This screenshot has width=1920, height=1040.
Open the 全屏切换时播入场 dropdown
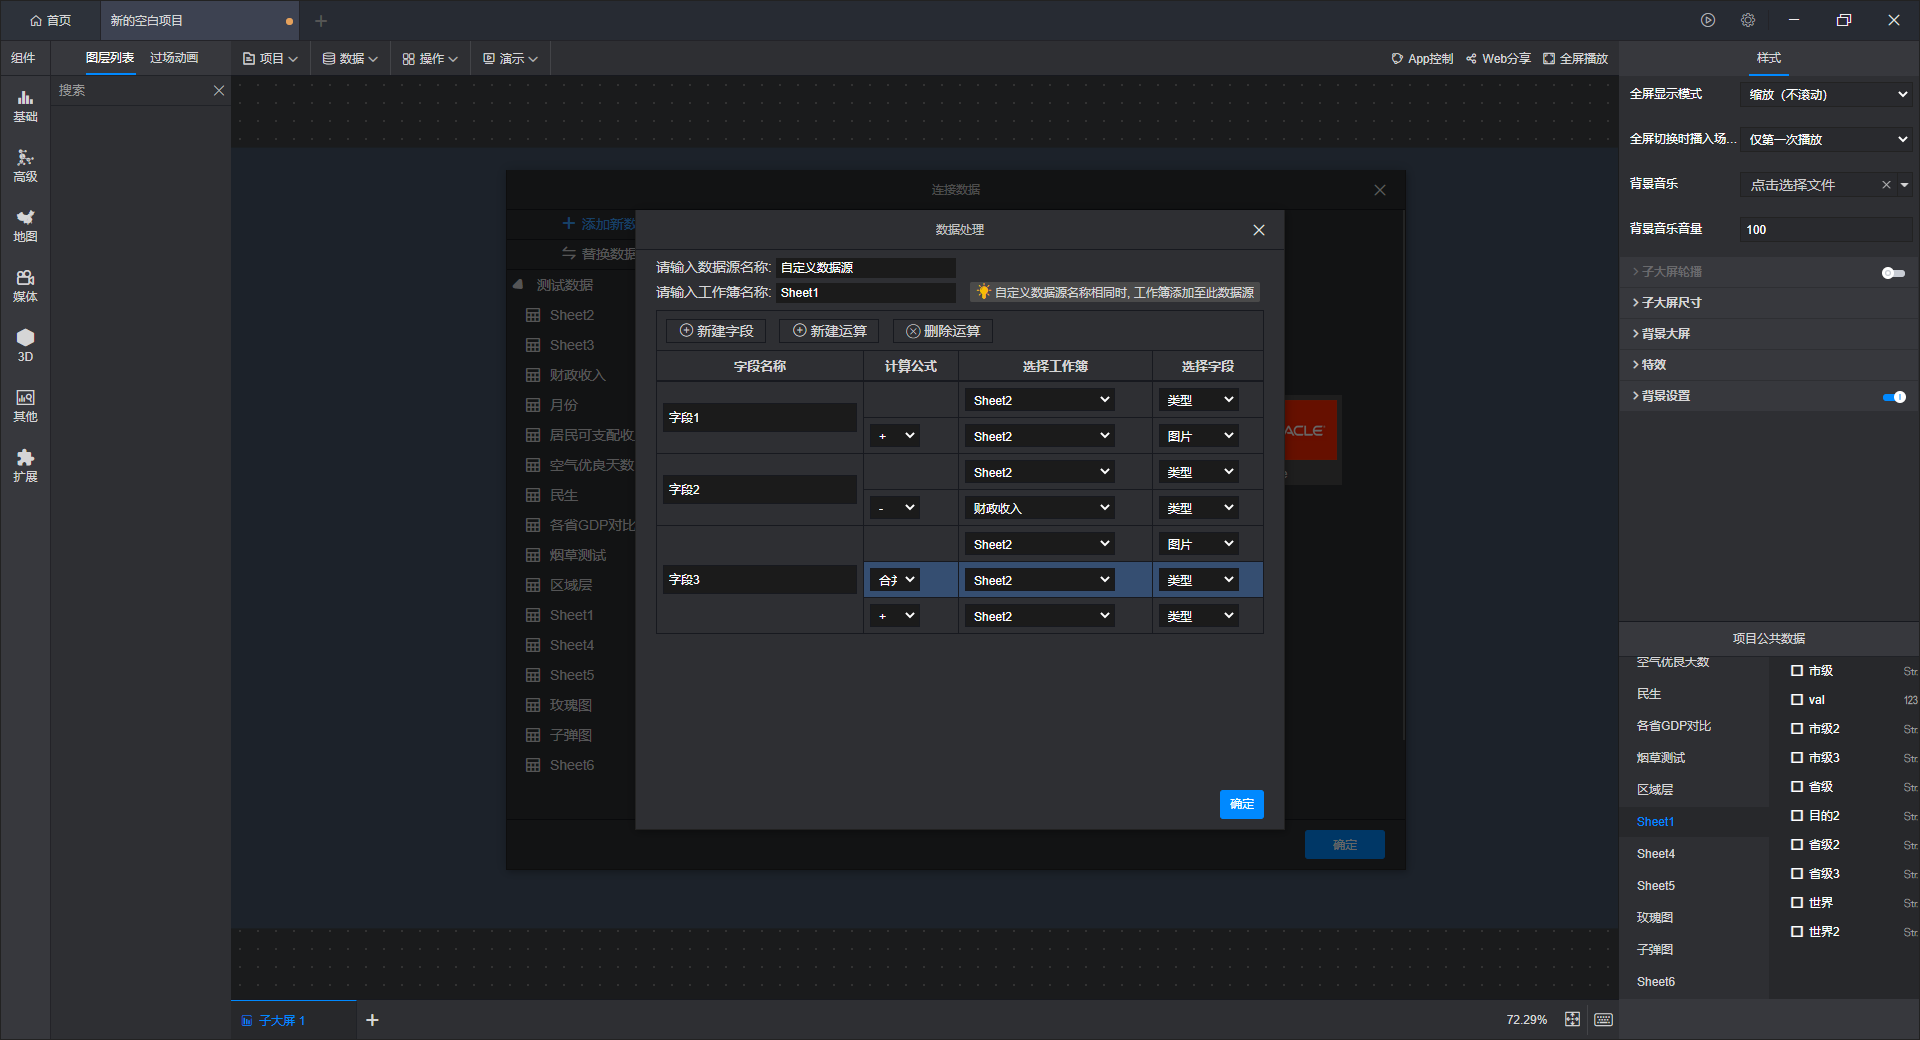coord(1827,140)
